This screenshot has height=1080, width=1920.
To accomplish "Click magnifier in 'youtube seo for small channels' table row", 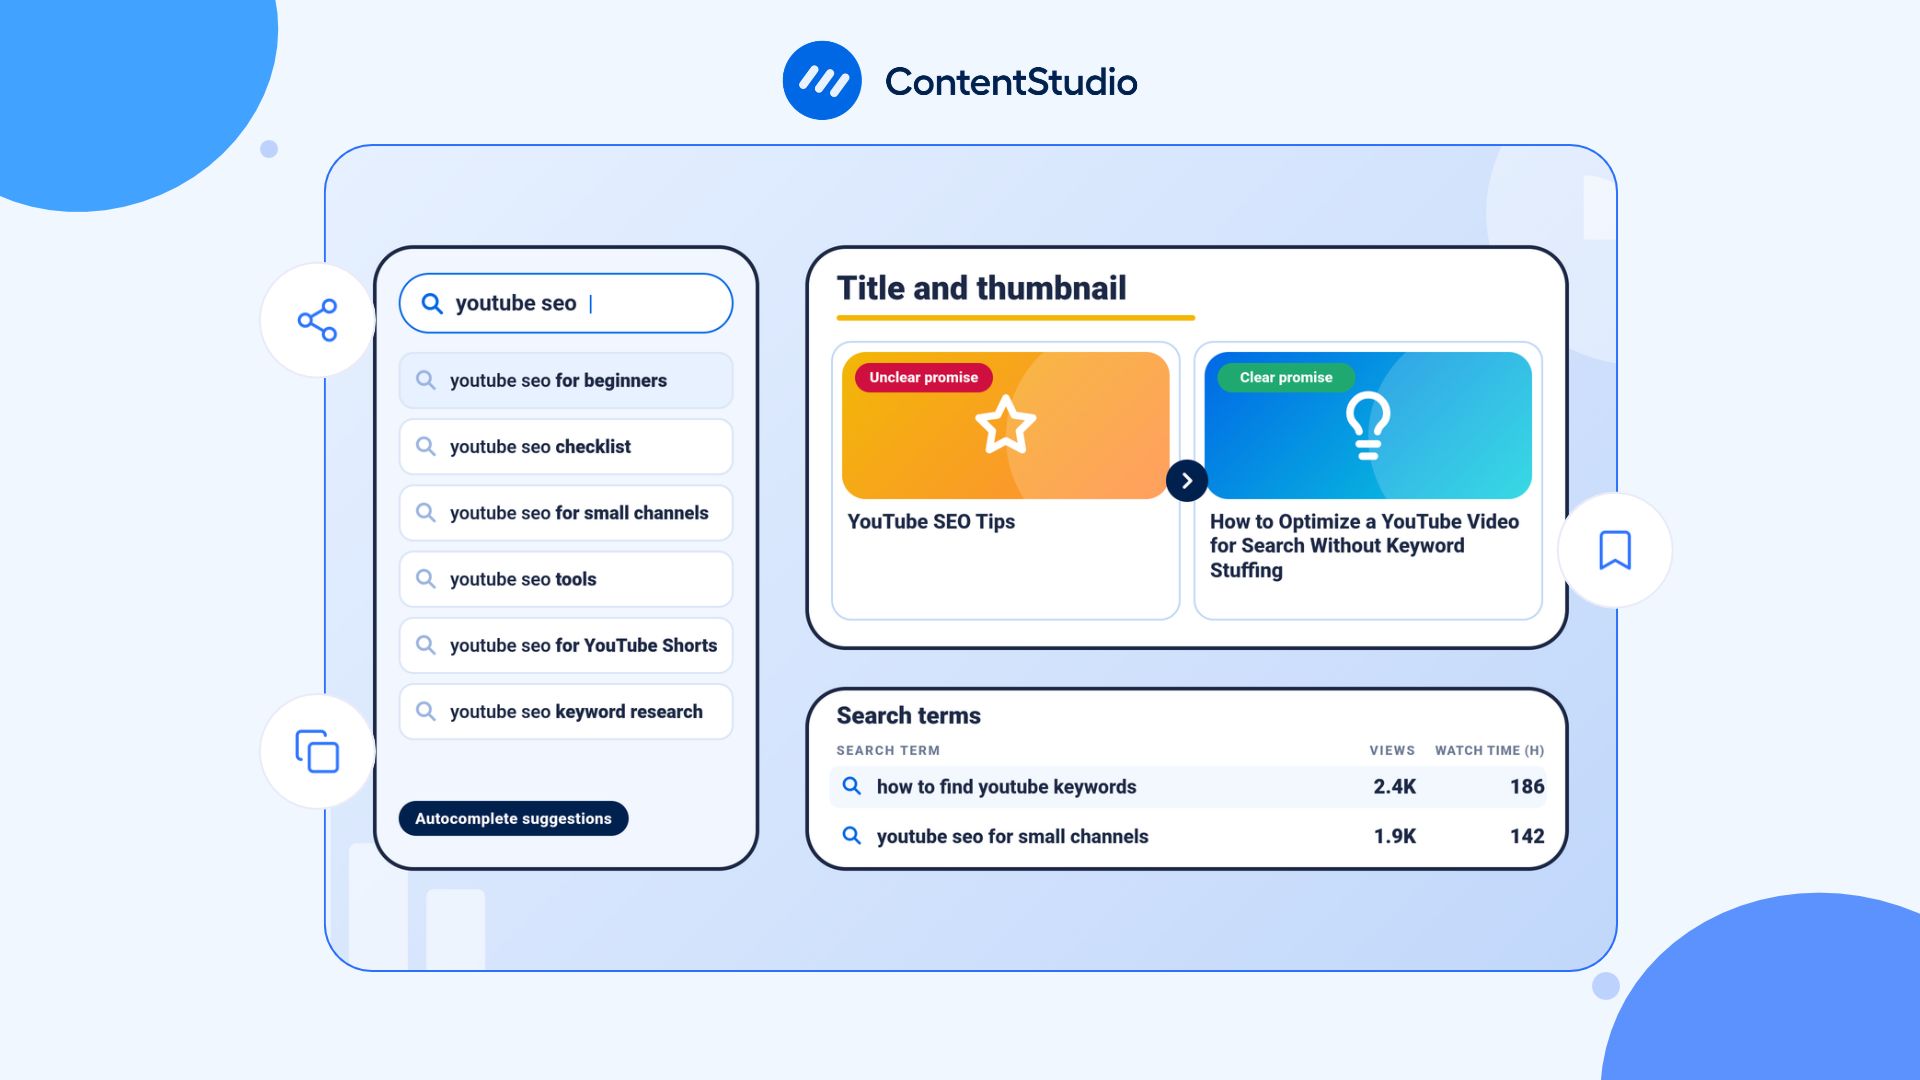I will point(852,835).
